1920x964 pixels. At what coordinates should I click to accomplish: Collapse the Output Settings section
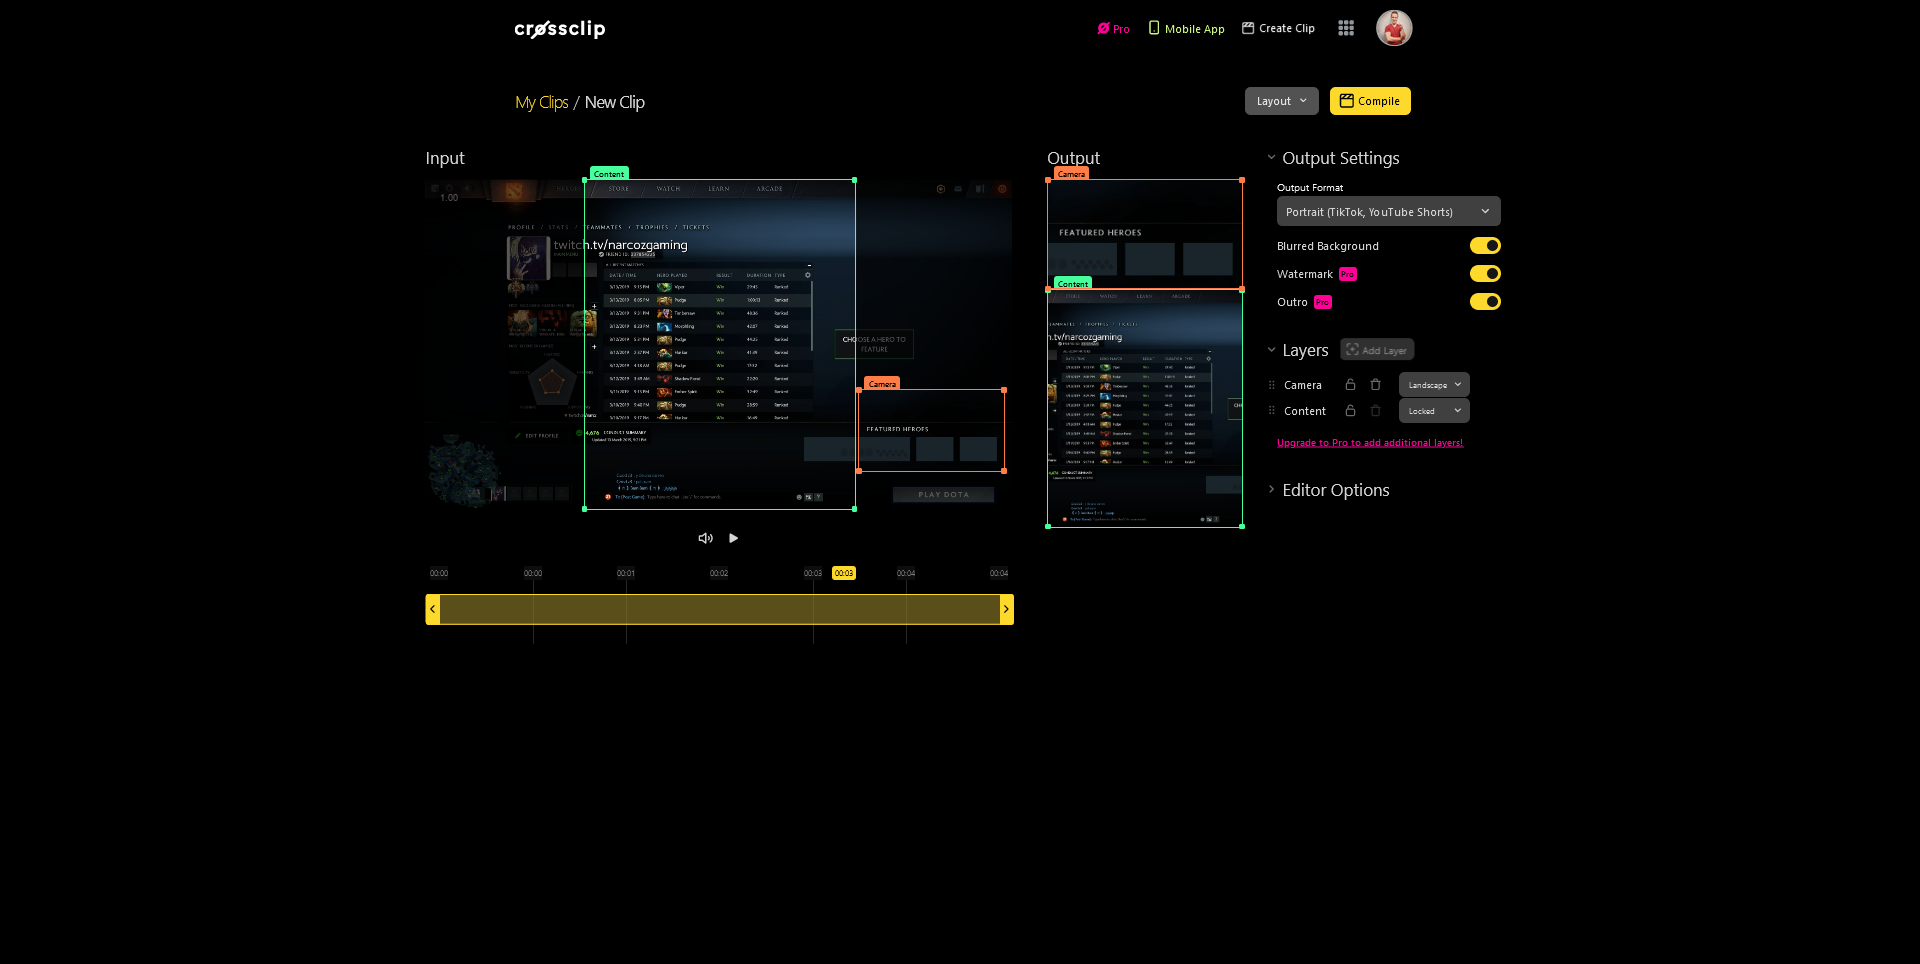pyautogui.click(x=1271, y=158)
